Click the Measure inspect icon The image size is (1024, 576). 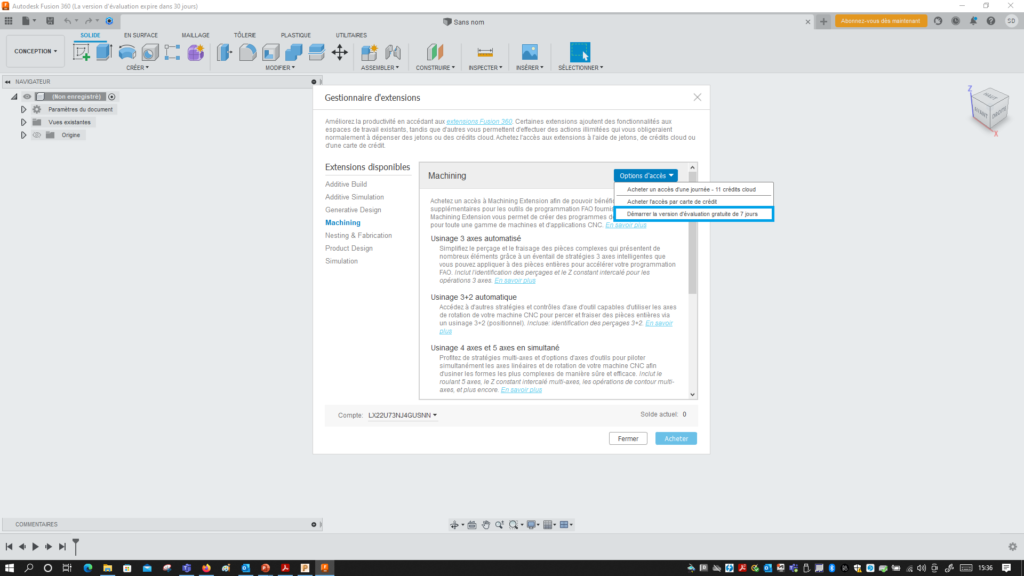tap(485, 52)
